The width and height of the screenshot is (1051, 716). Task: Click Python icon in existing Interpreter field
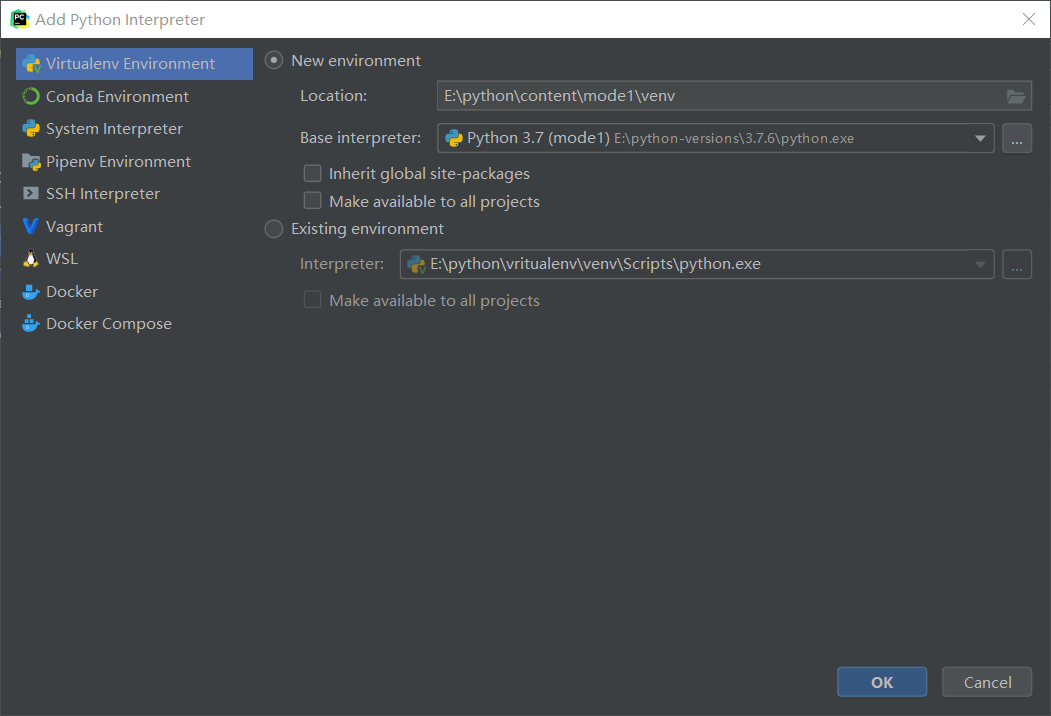point(416,264)
